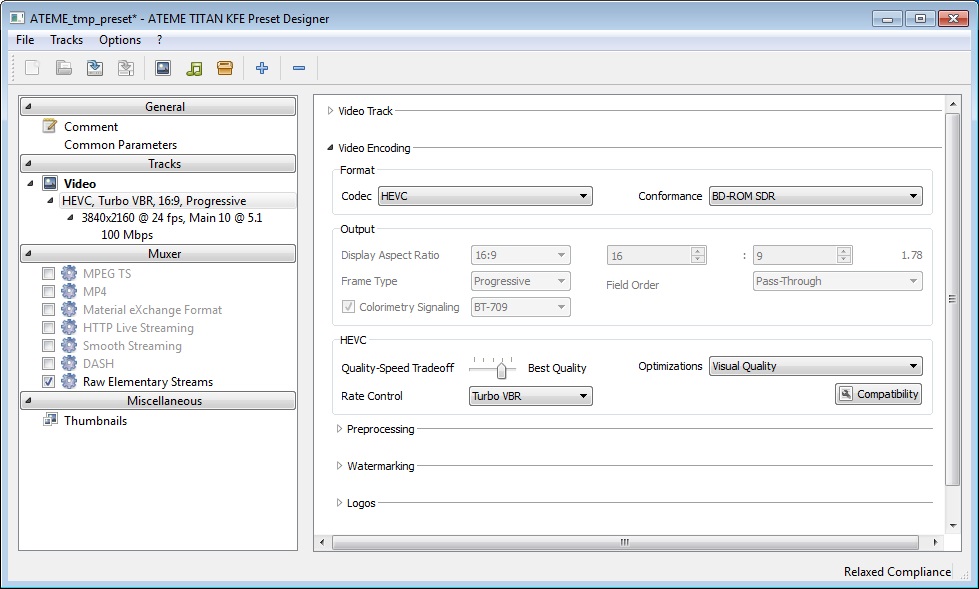Click the vertical scrollbar of settings panel
Image resolution: width=979 pixels, height=589 pixels.
click(x=952, y=299)
